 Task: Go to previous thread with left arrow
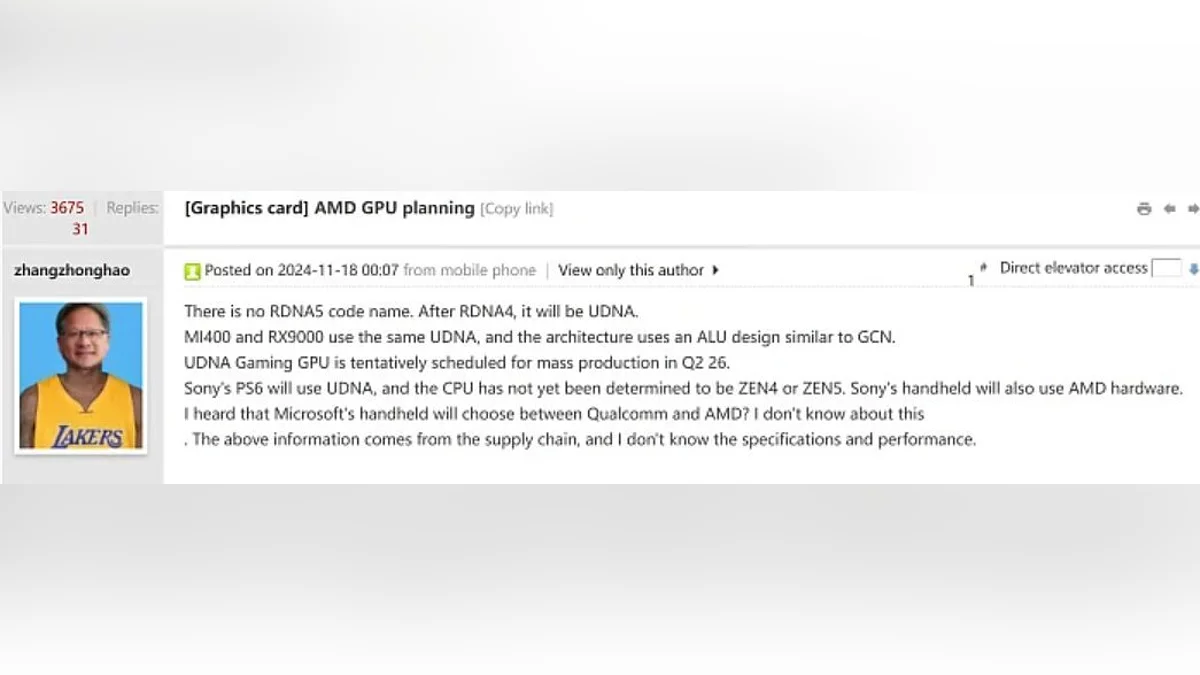[1169, 209]
